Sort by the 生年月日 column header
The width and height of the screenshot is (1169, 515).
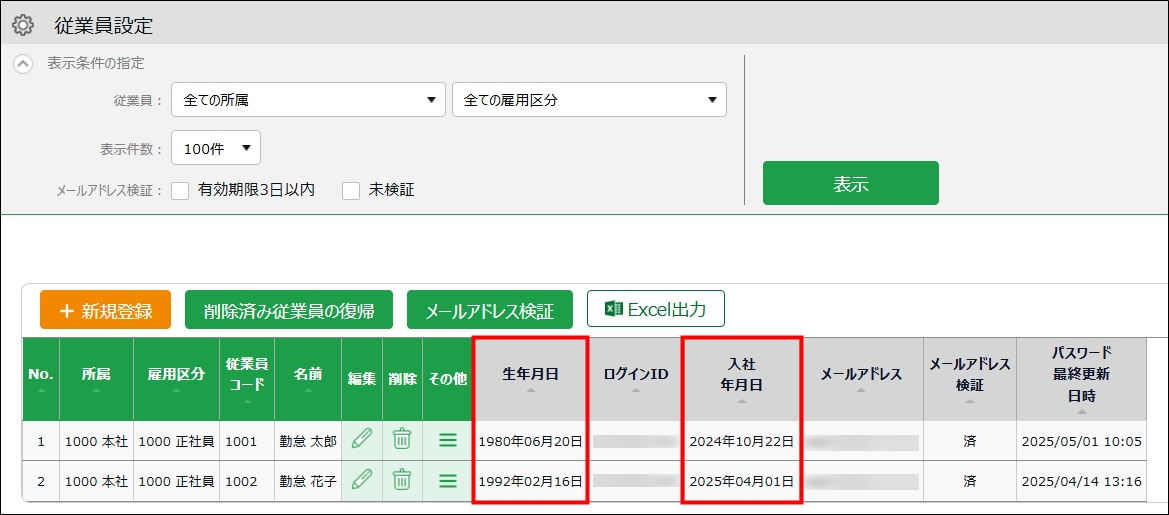pyautogui.click(x=530, y=379)
